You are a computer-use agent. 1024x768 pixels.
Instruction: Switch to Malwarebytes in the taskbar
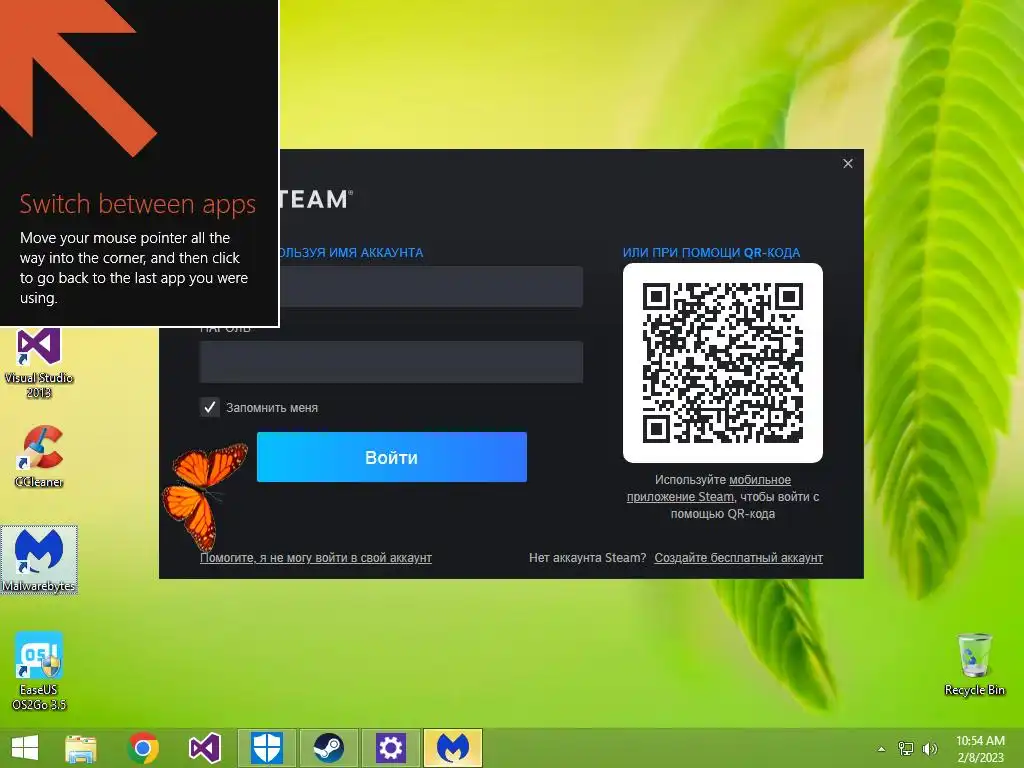tap(453, 748)
